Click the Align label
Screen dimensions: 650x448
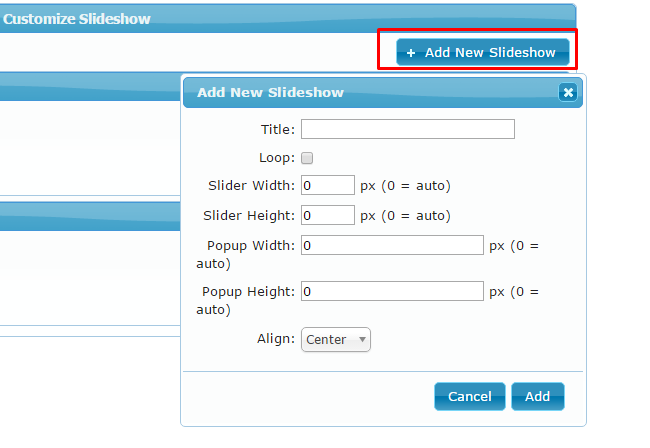coord(276,340)
